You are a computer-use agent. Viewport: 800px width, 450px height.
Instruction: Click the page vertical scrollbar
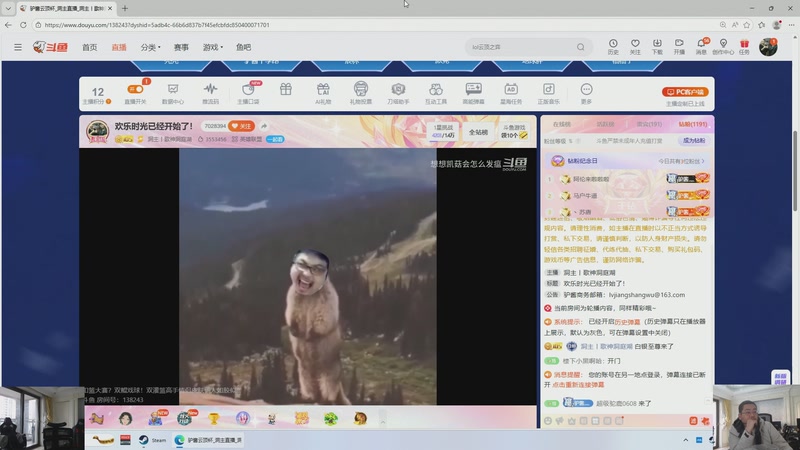(795, 171)
